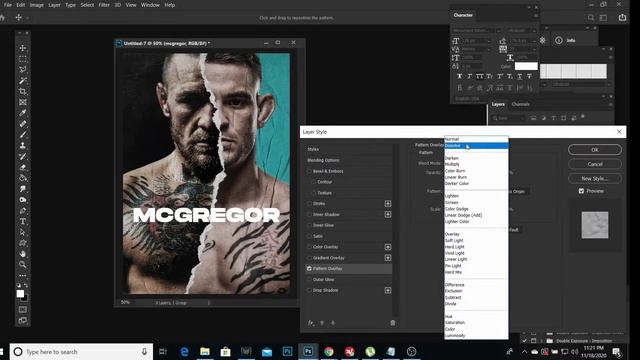Enable the Outer Glow checkbox
640x360 pixels.
tap(309, 280)
